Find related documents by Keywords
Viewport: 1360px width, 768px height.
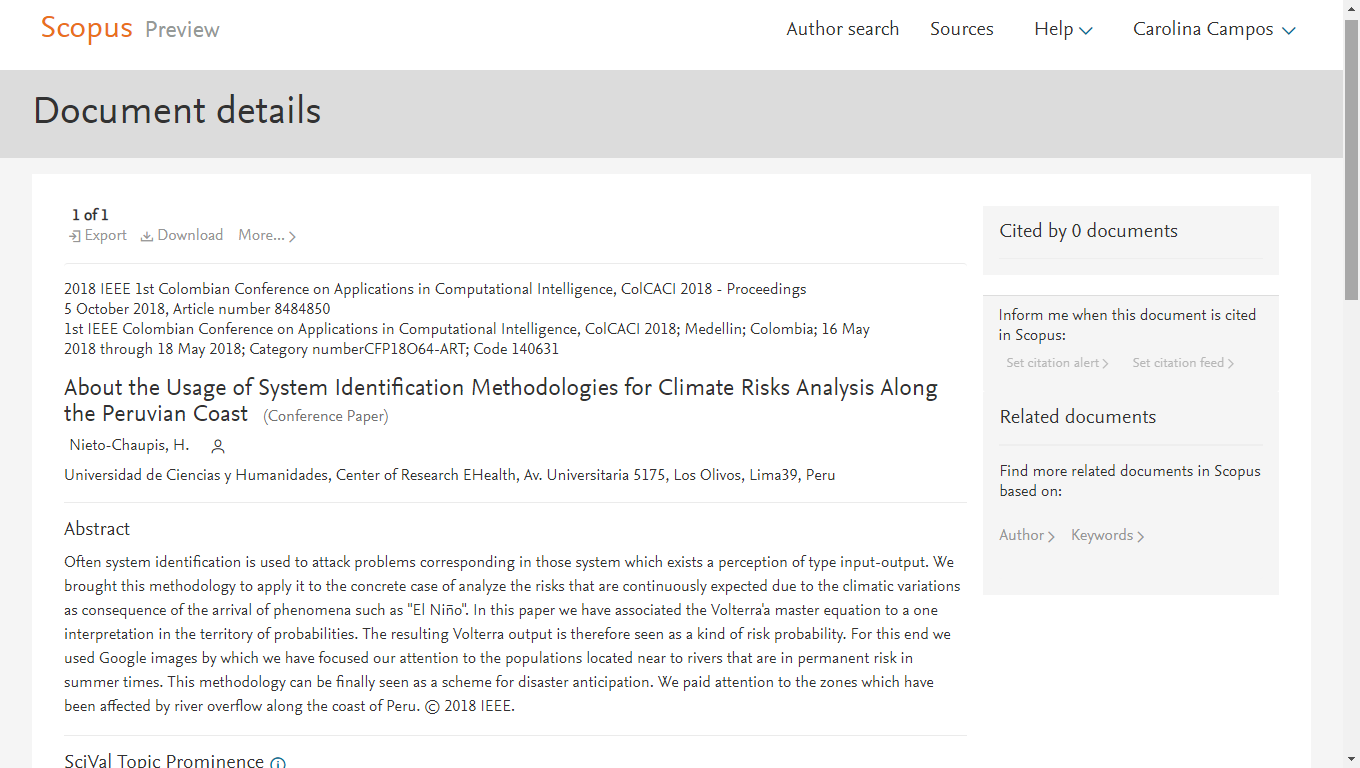click(1108, 535)
